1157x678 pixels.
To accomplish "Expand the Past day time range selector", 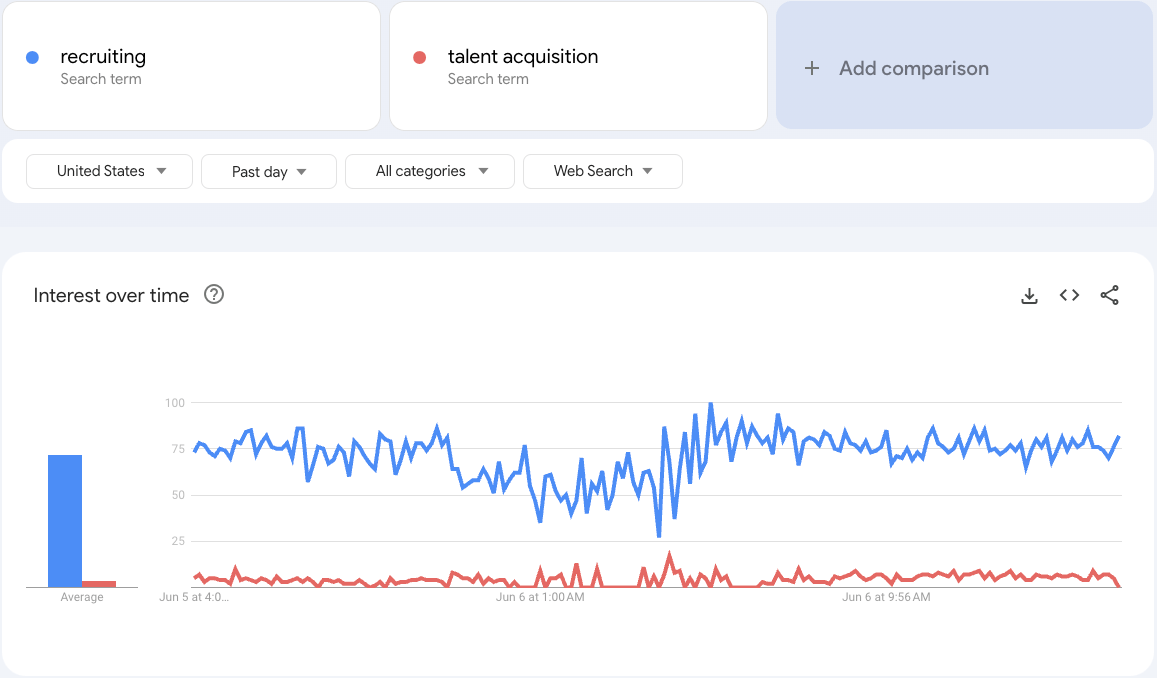I will (268, 171).
